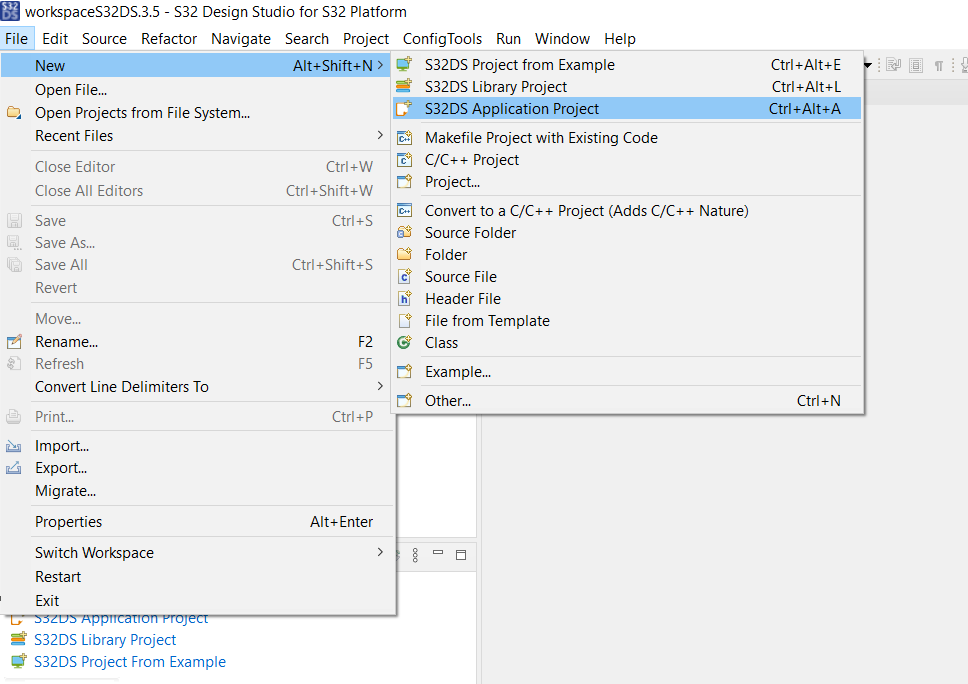This screenshot has height=684, width=968.
Task: Click the Rename icon in the File menu
Action: 13,340
